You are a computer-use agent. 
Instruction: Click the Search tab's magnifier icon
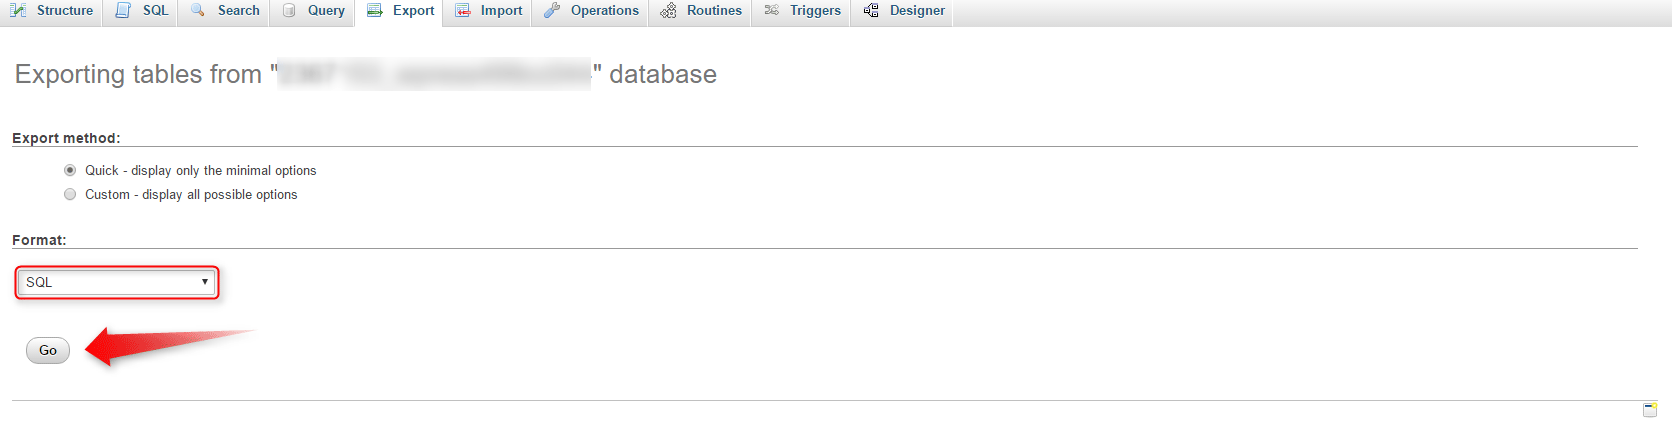(x=198, y=10)
